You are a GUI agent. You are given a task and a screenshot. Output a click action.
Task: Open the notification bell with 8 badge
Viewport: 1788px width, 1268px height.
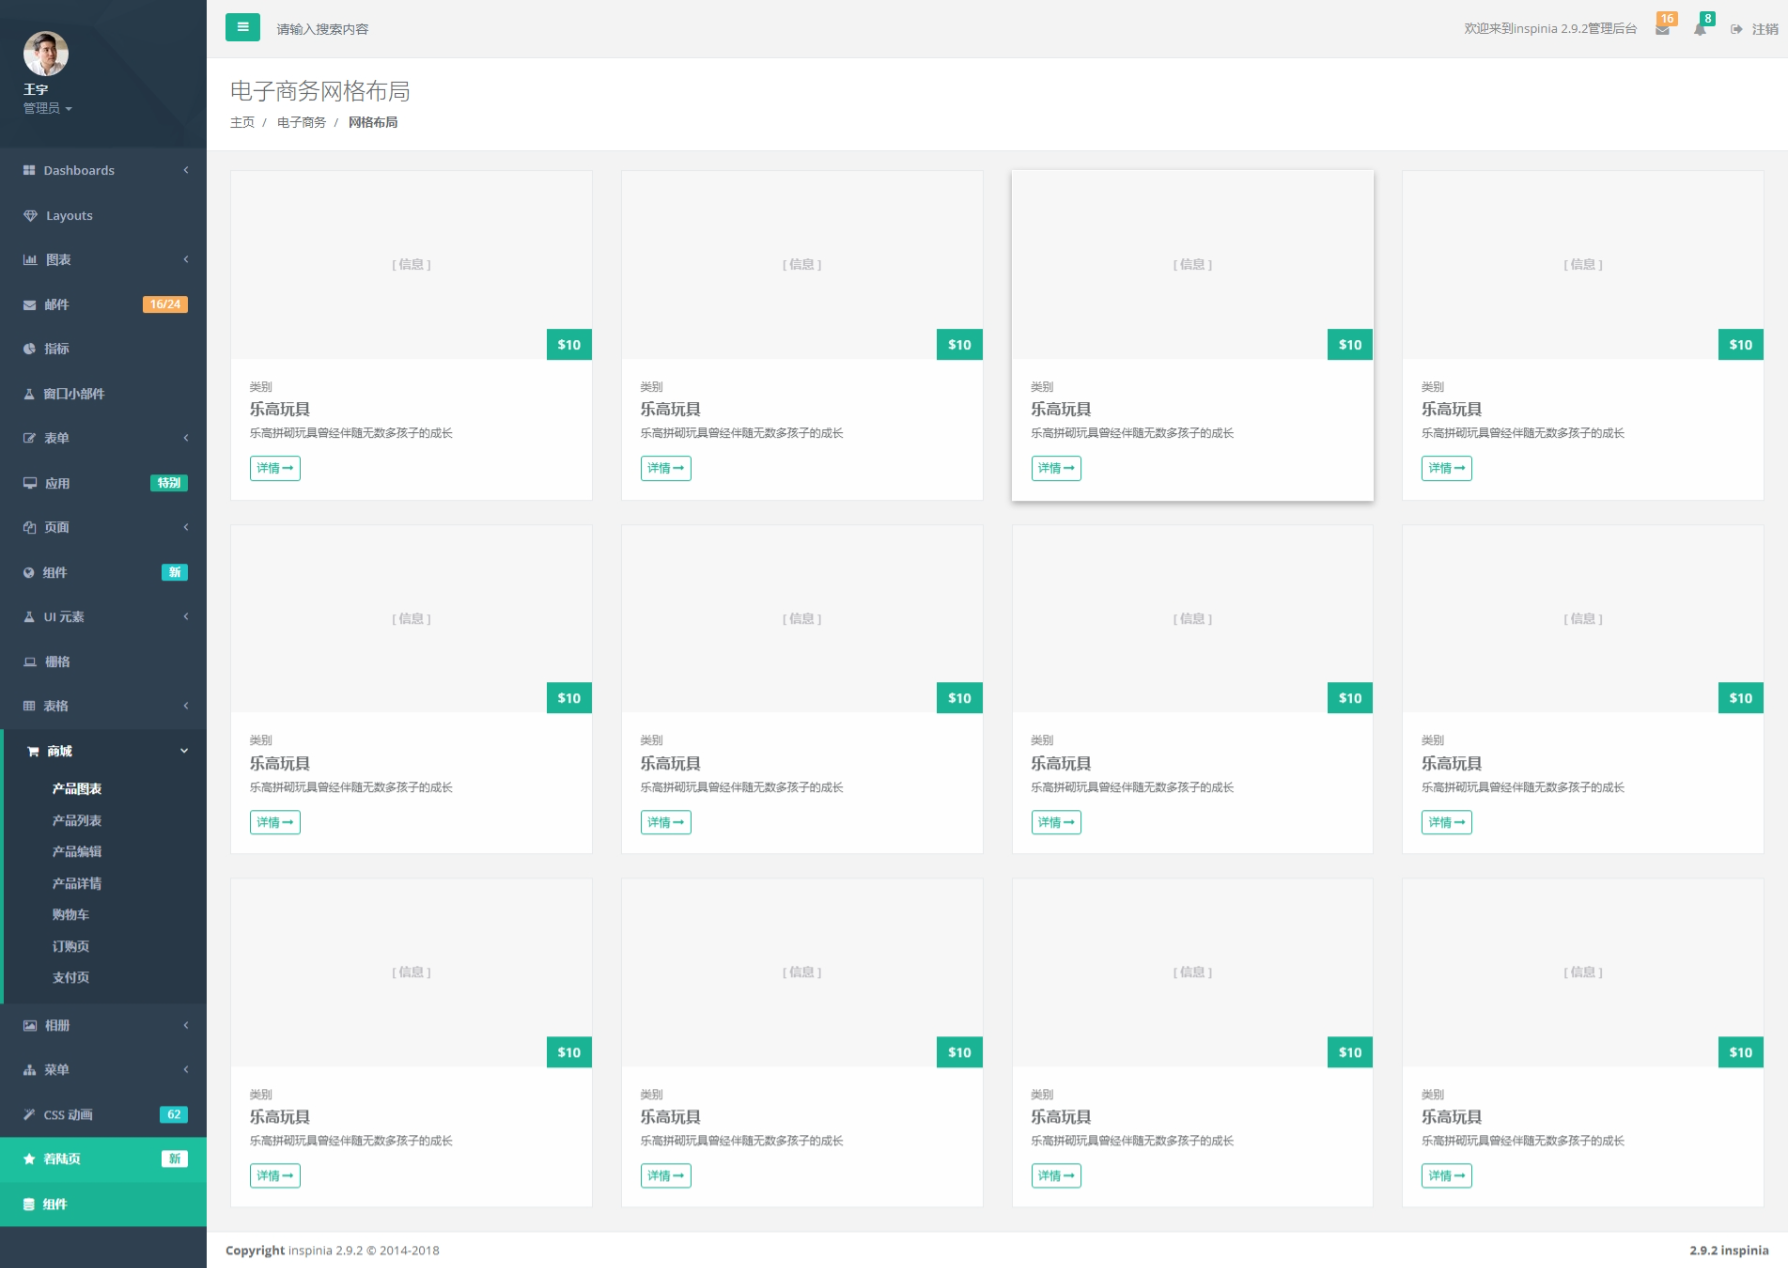click(1700, 29)
